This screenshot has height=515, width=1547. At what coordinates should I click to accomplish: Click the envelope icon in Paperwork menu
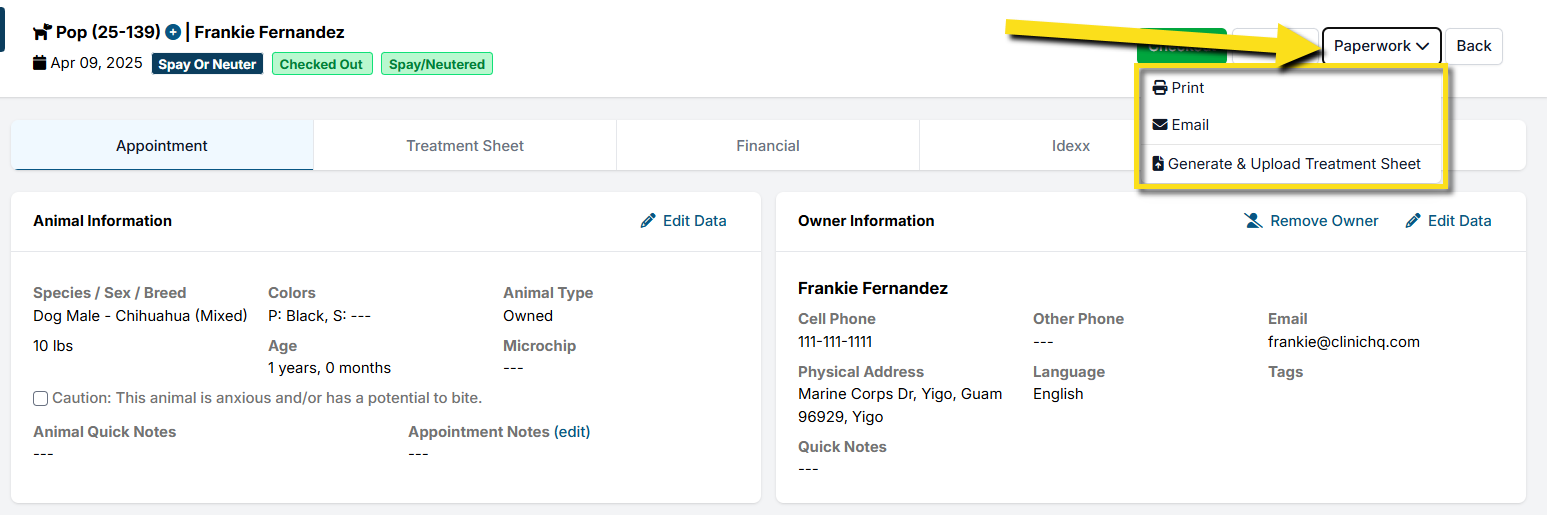(1160, 125)
